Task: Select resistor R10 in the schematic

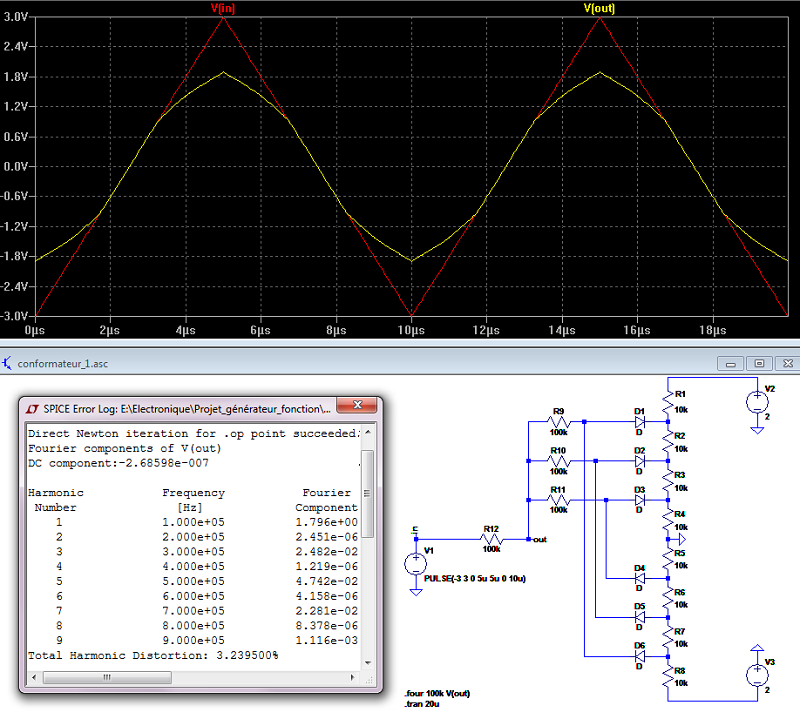Action: point(559,461)
